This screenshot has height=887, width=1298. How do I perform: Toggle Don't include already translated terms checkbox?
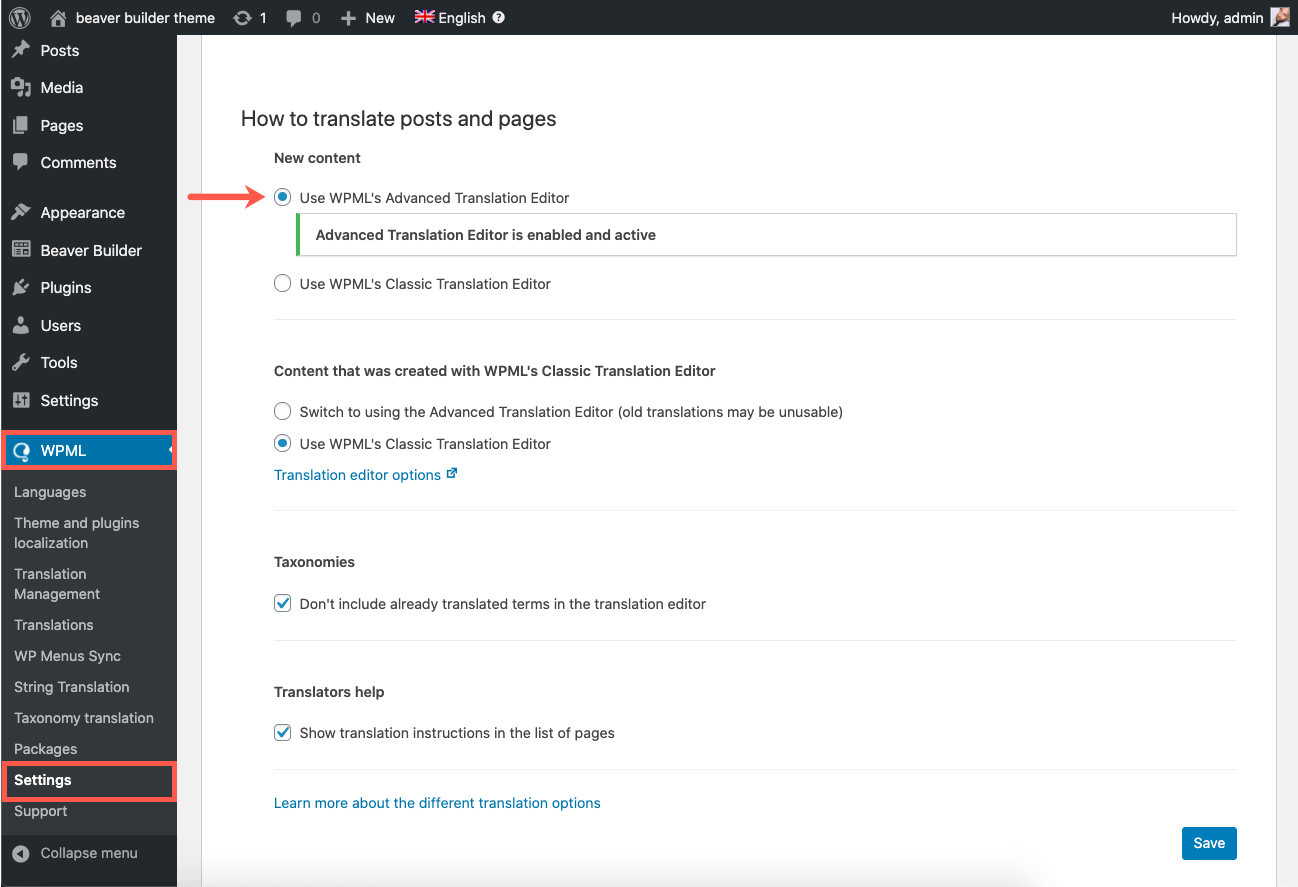(282, 604)
